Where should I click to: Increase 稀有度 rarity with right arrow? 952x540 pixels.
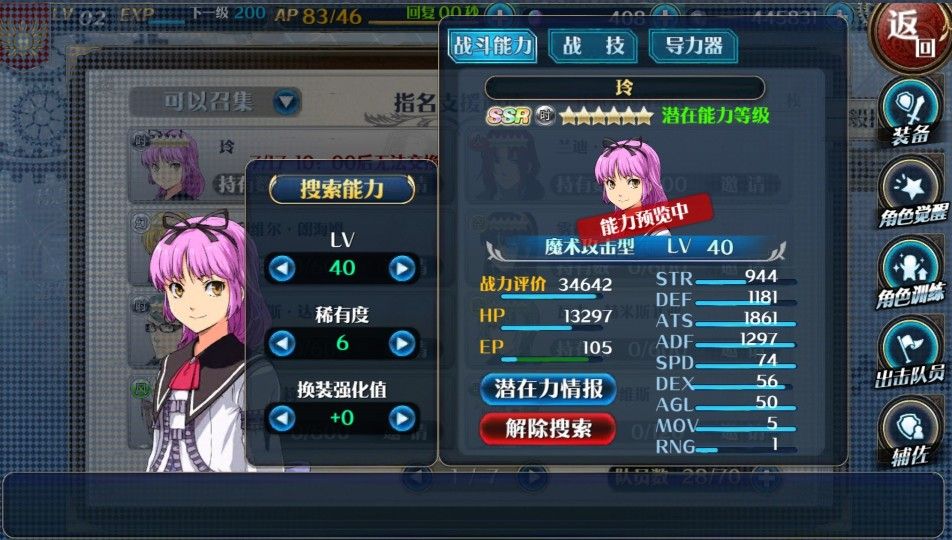click(402, 344)
